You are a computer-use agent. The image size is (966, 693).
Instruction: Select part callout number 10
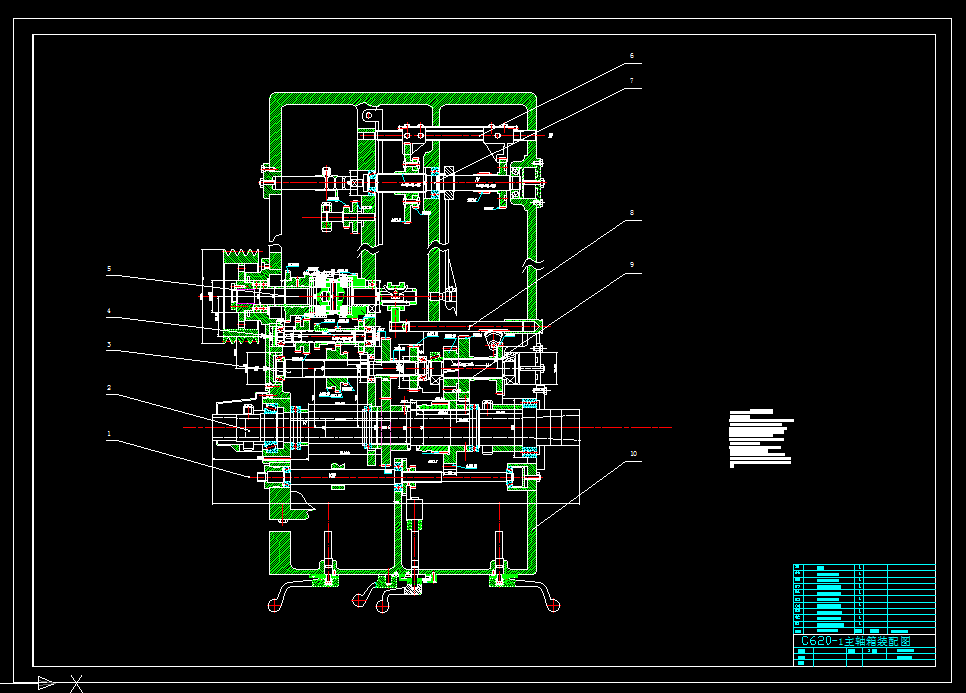coord(633,453)
